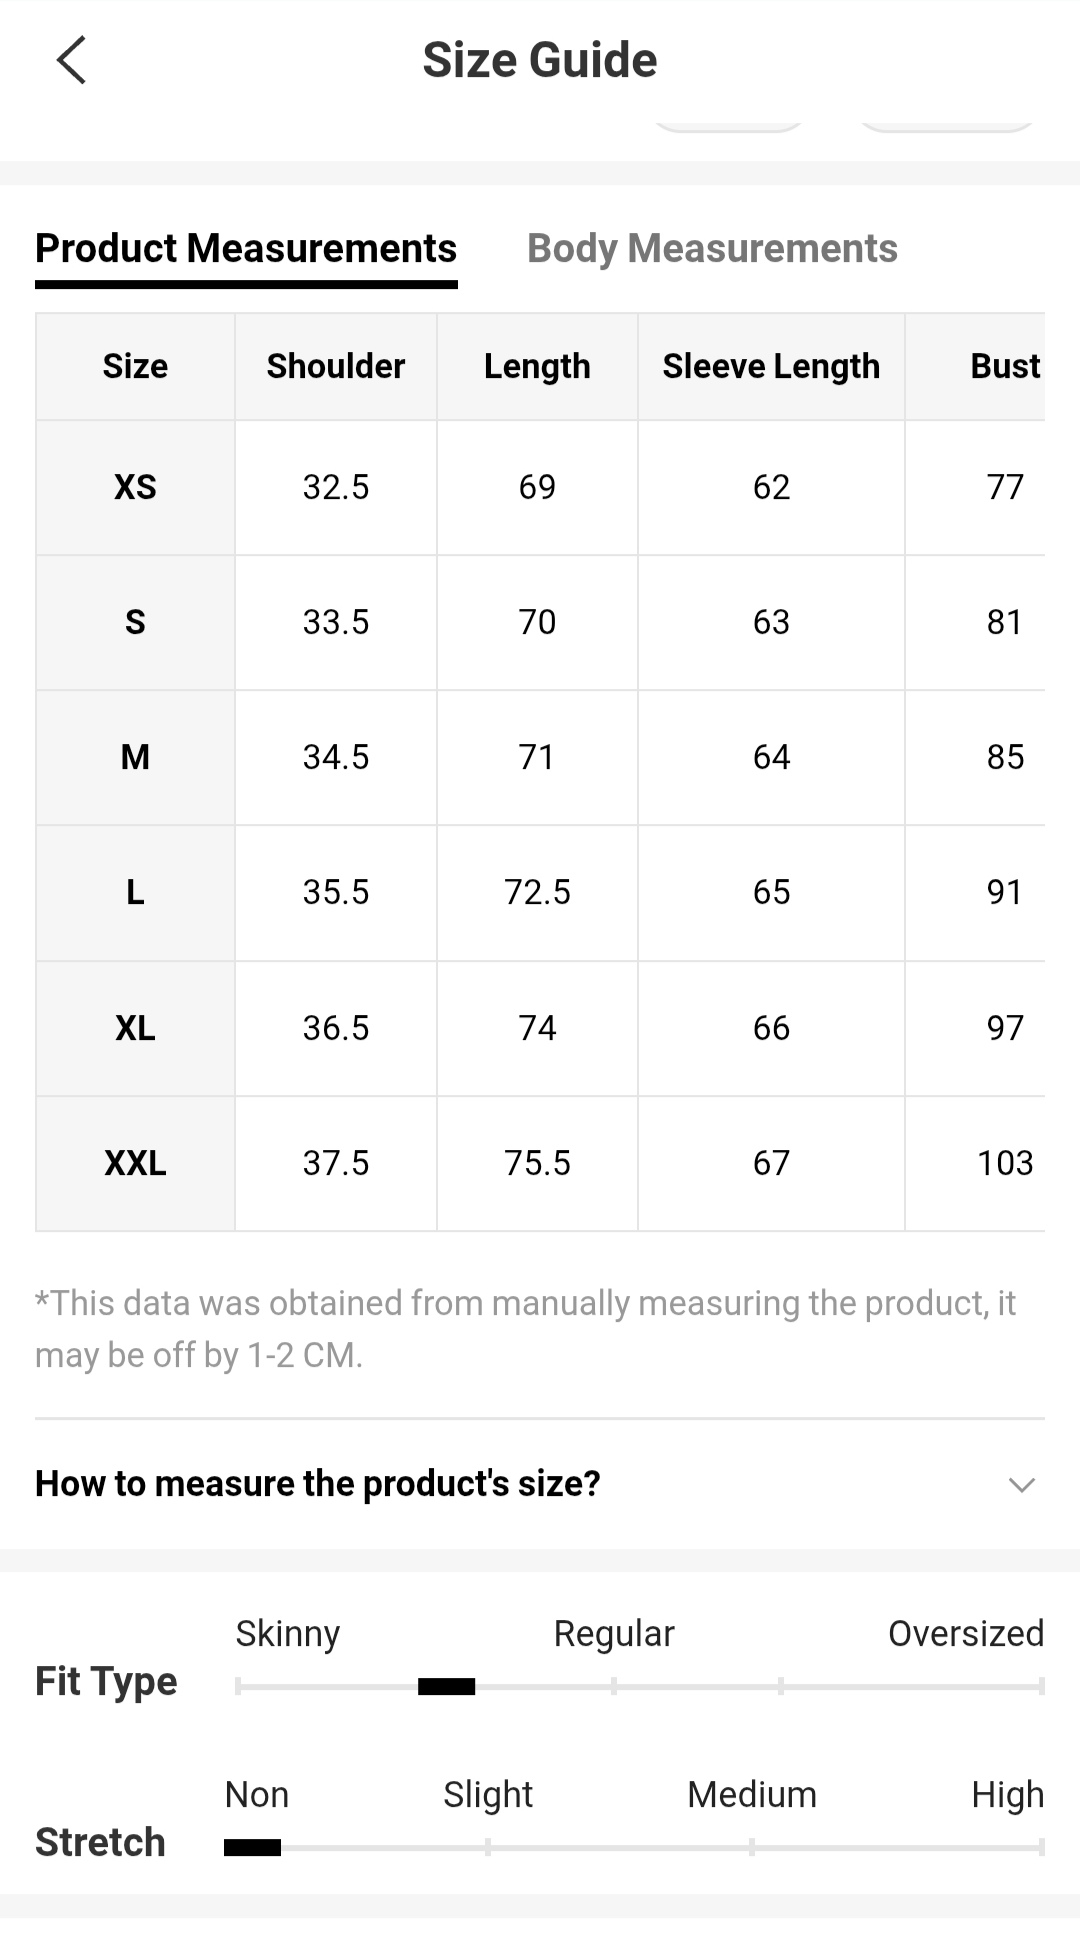Expand the chevron beside how to measure
The width and height of the screenshot is (1080, 1955).
[1021, 1484]
